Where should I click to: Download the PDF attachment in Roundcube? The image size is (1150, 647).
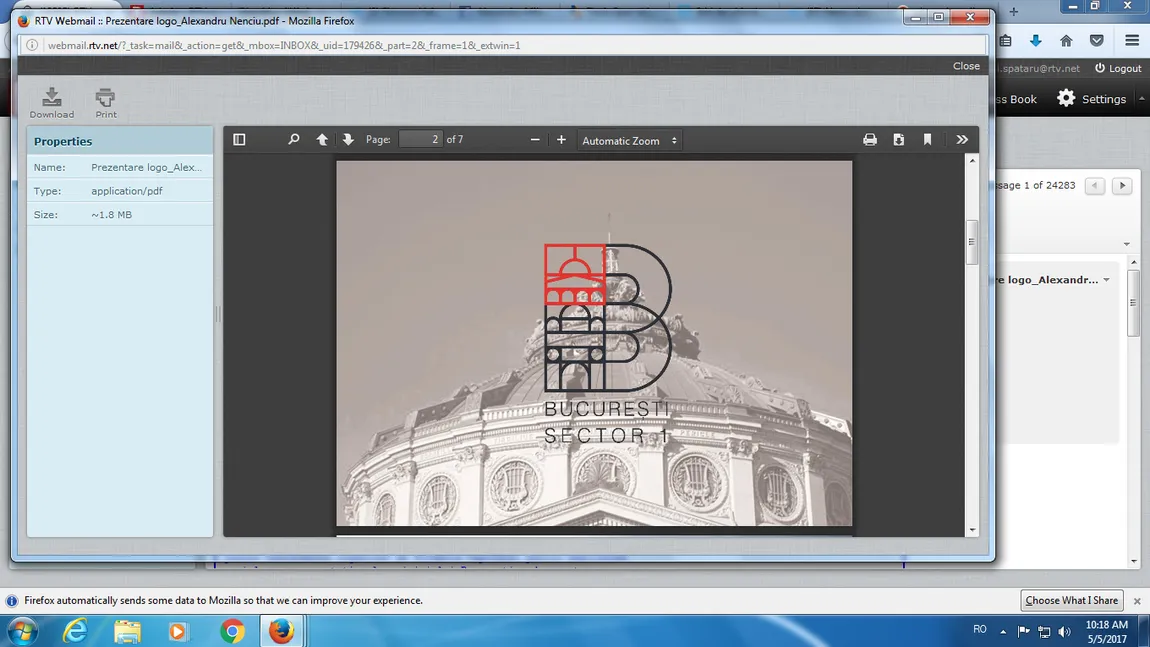click(51, 103)
